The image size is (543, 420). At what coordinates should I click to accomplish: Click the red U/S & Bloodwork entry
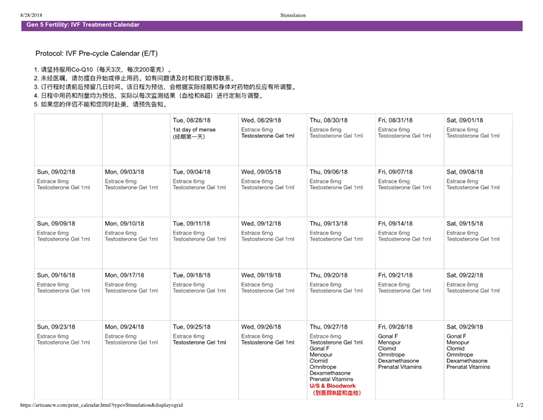[332, 386]
